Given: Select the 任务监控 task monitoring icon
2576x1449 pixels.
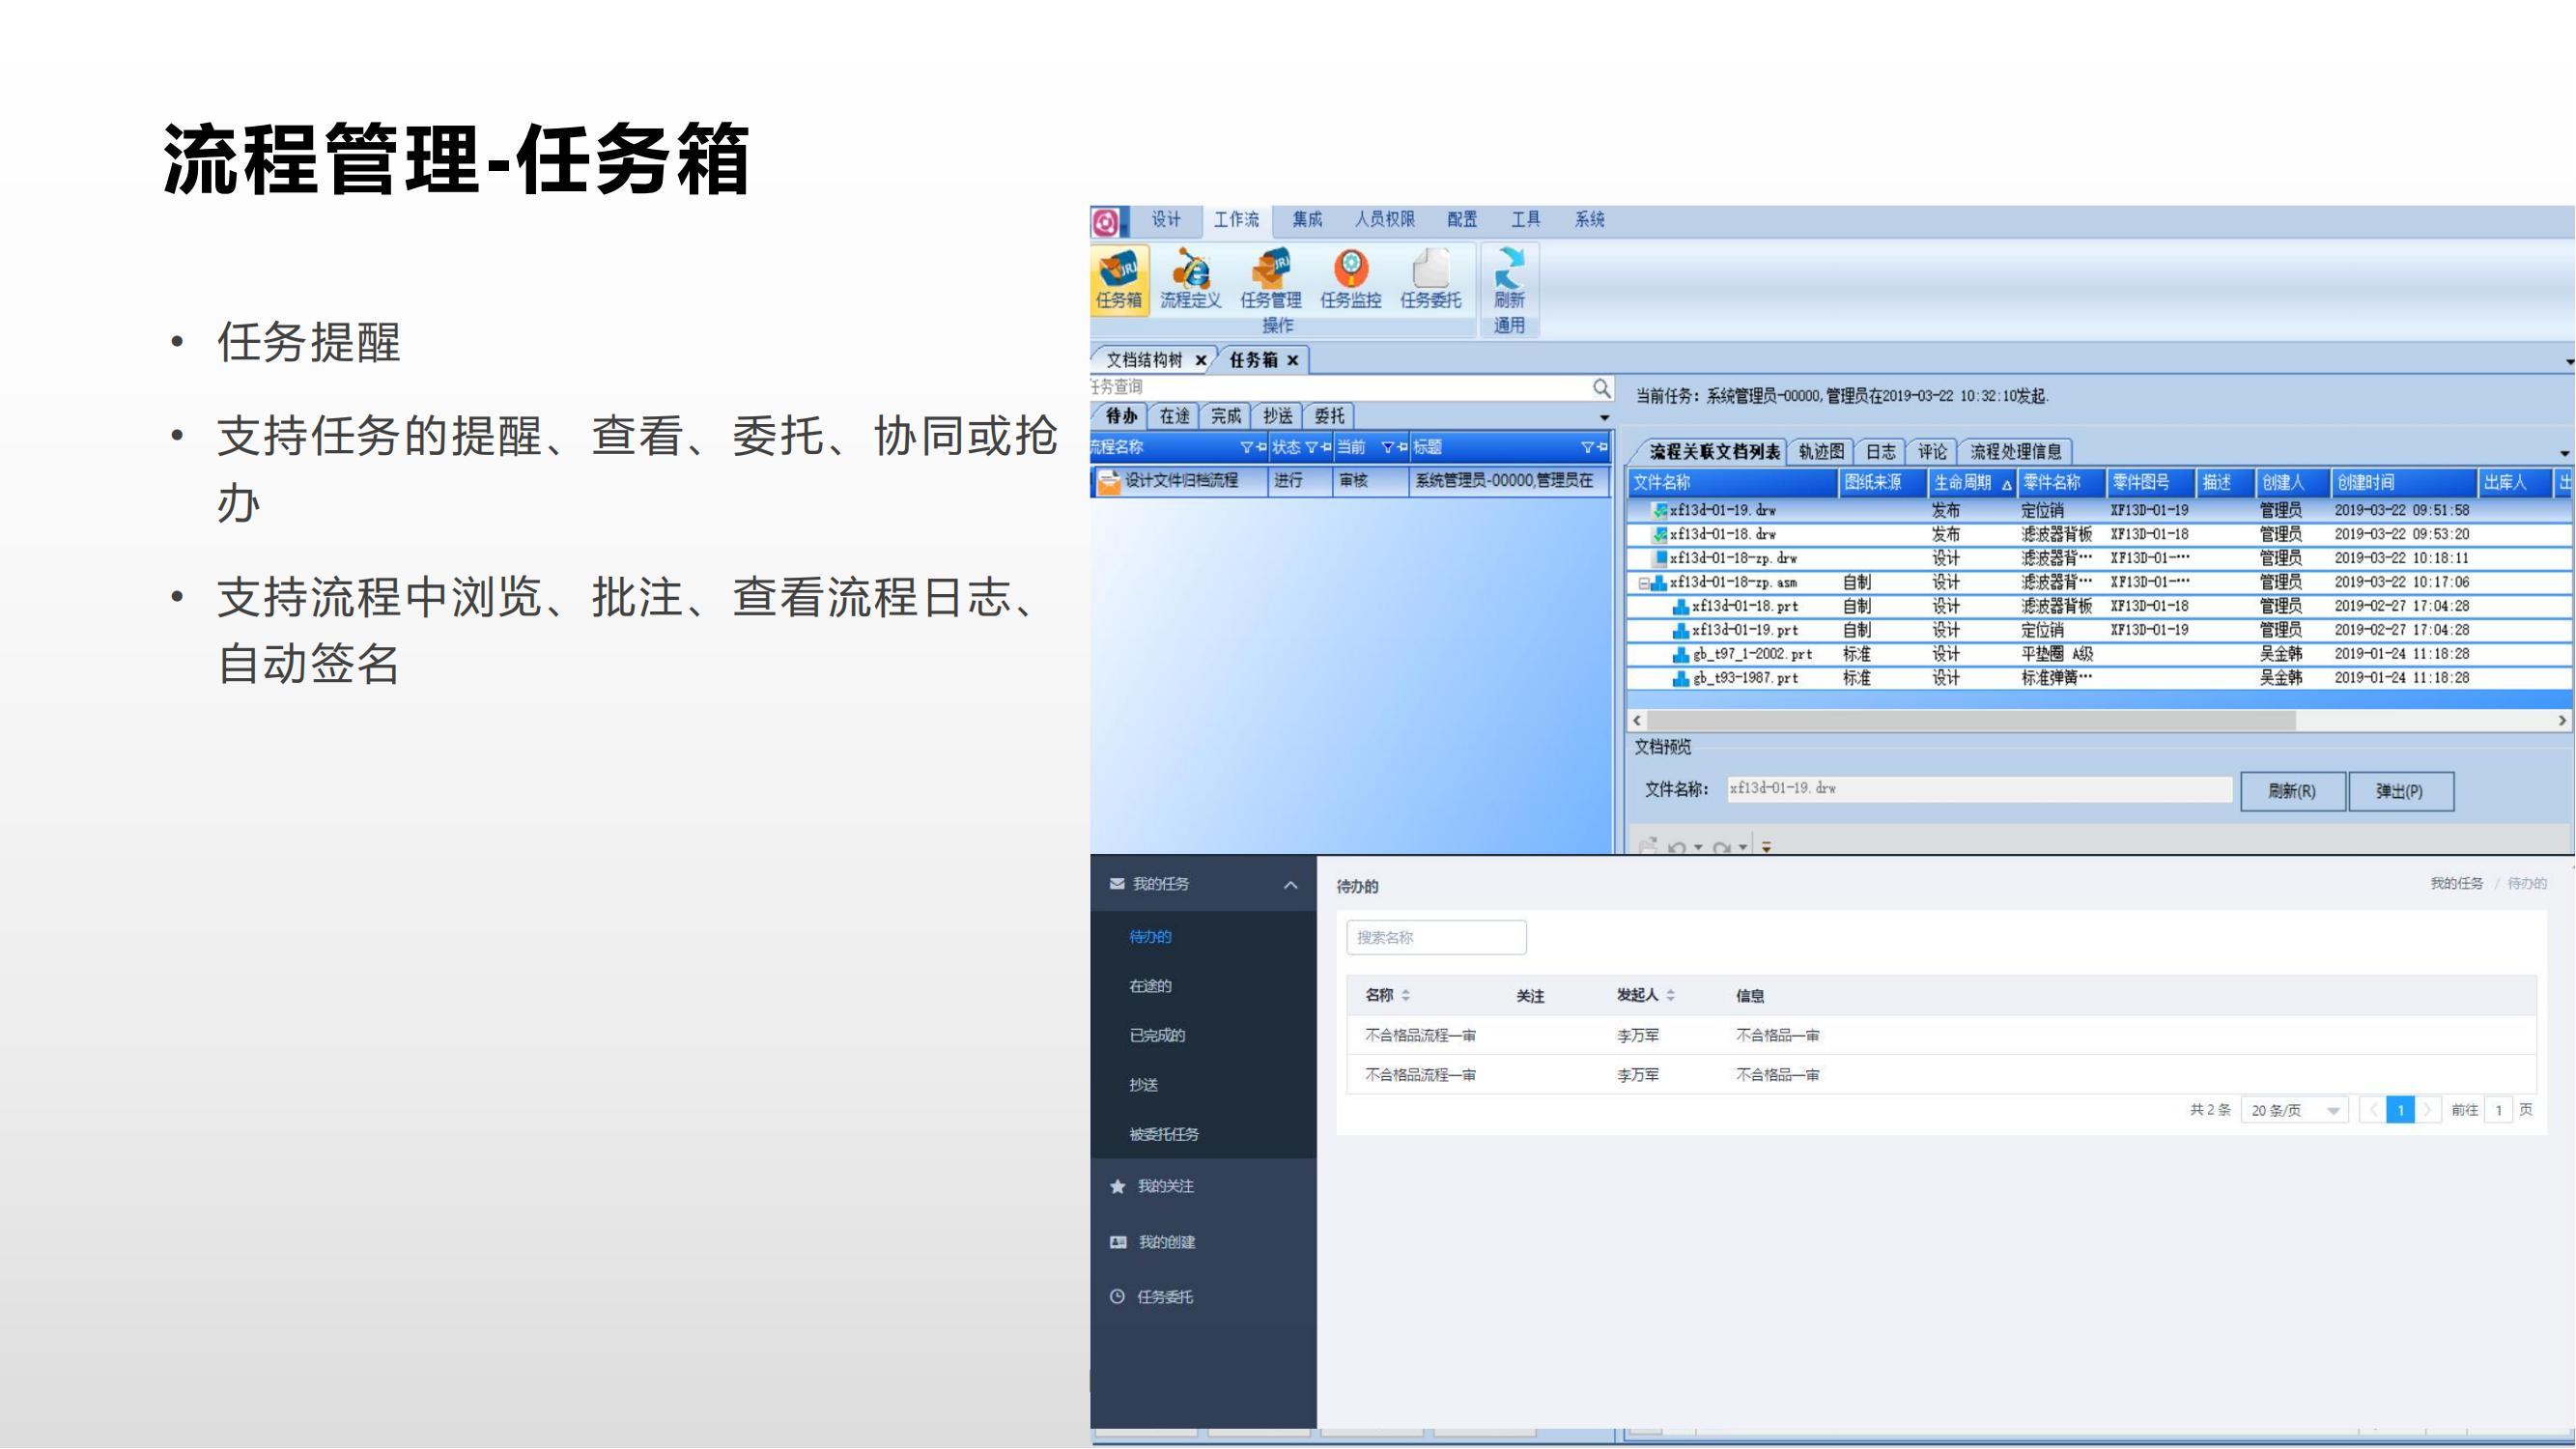Looking at the screenshot, I should coord(1350,279).
